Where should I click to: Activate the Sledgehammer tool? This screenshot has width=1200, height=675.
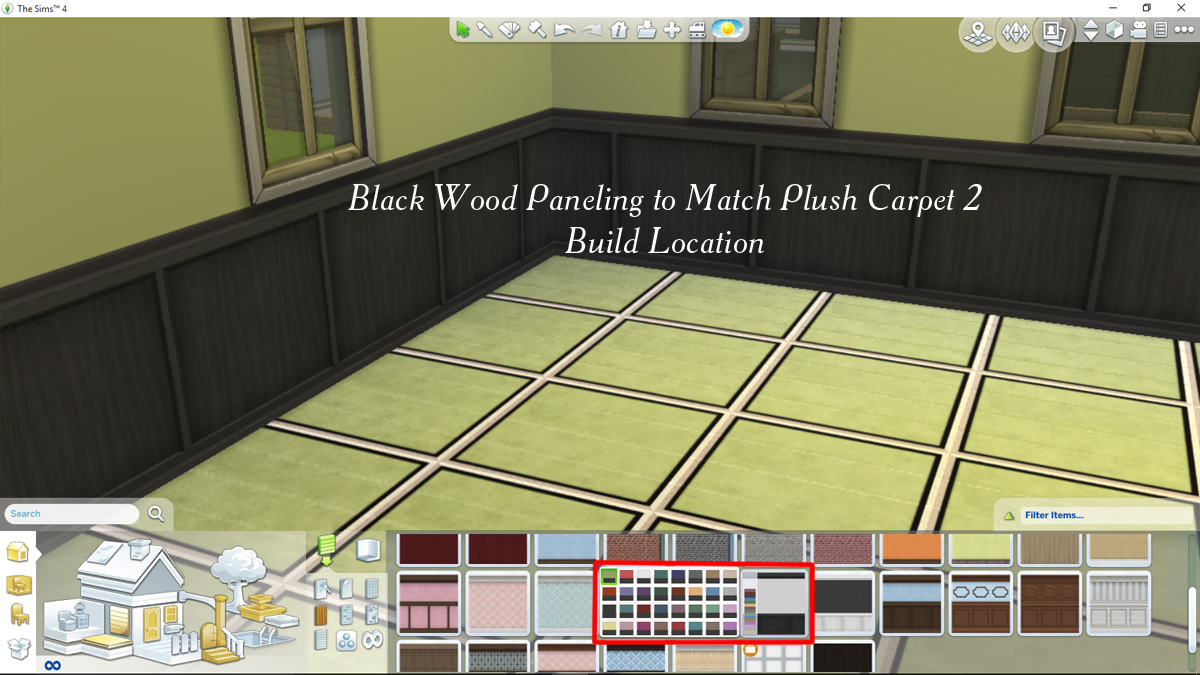537,29
